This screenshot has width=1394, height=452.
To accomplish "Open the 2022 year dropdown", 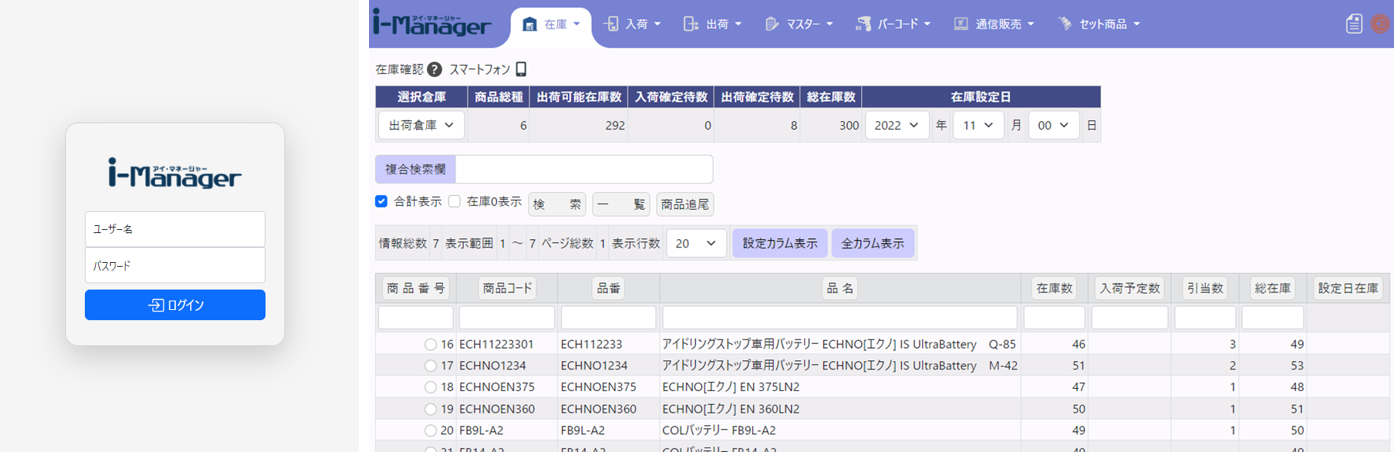I will click(896, 125).
